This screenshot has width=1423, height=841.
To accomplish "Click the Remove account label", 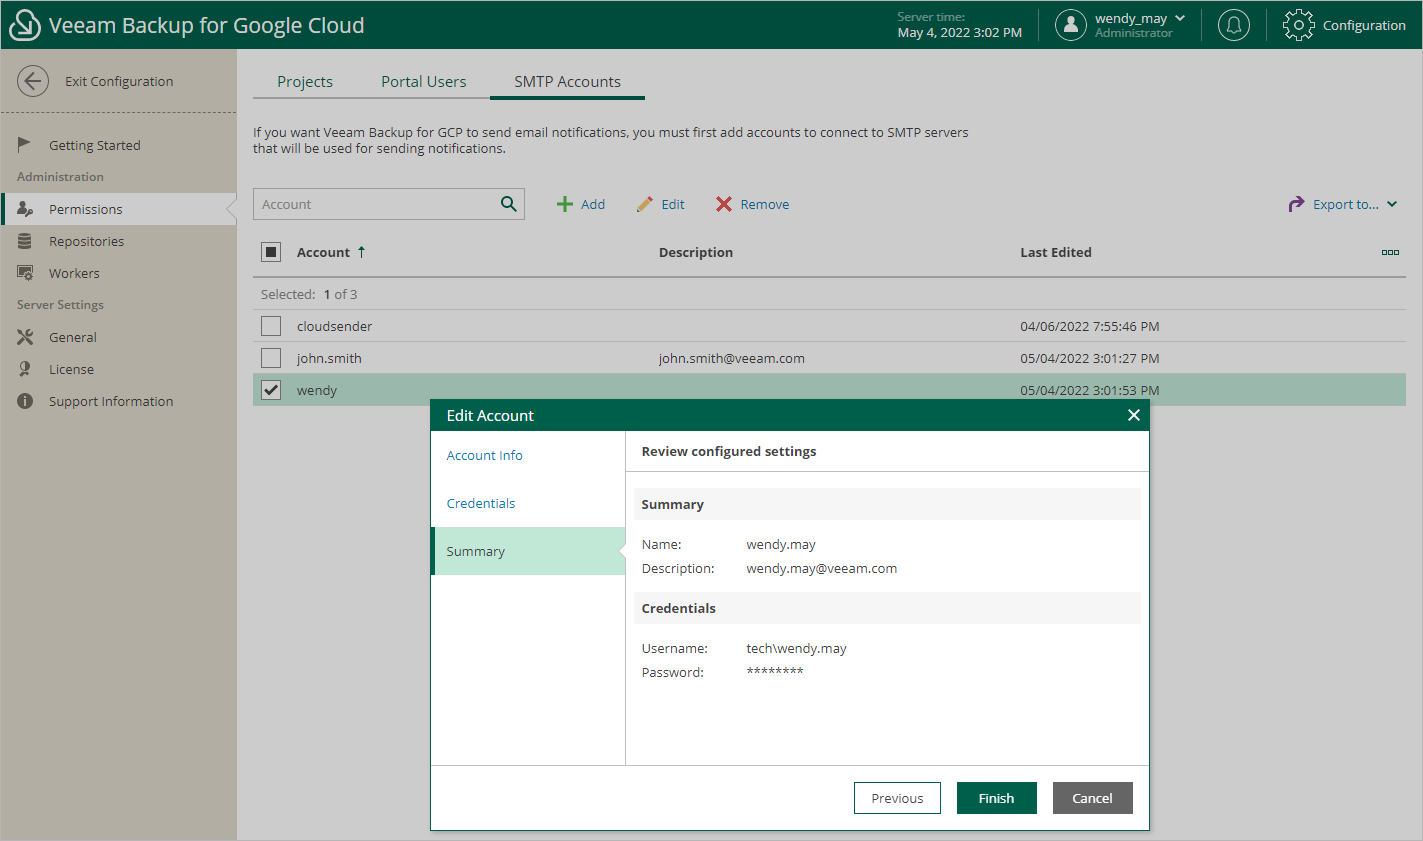I will pyautogui.click(x=765, y=204).
